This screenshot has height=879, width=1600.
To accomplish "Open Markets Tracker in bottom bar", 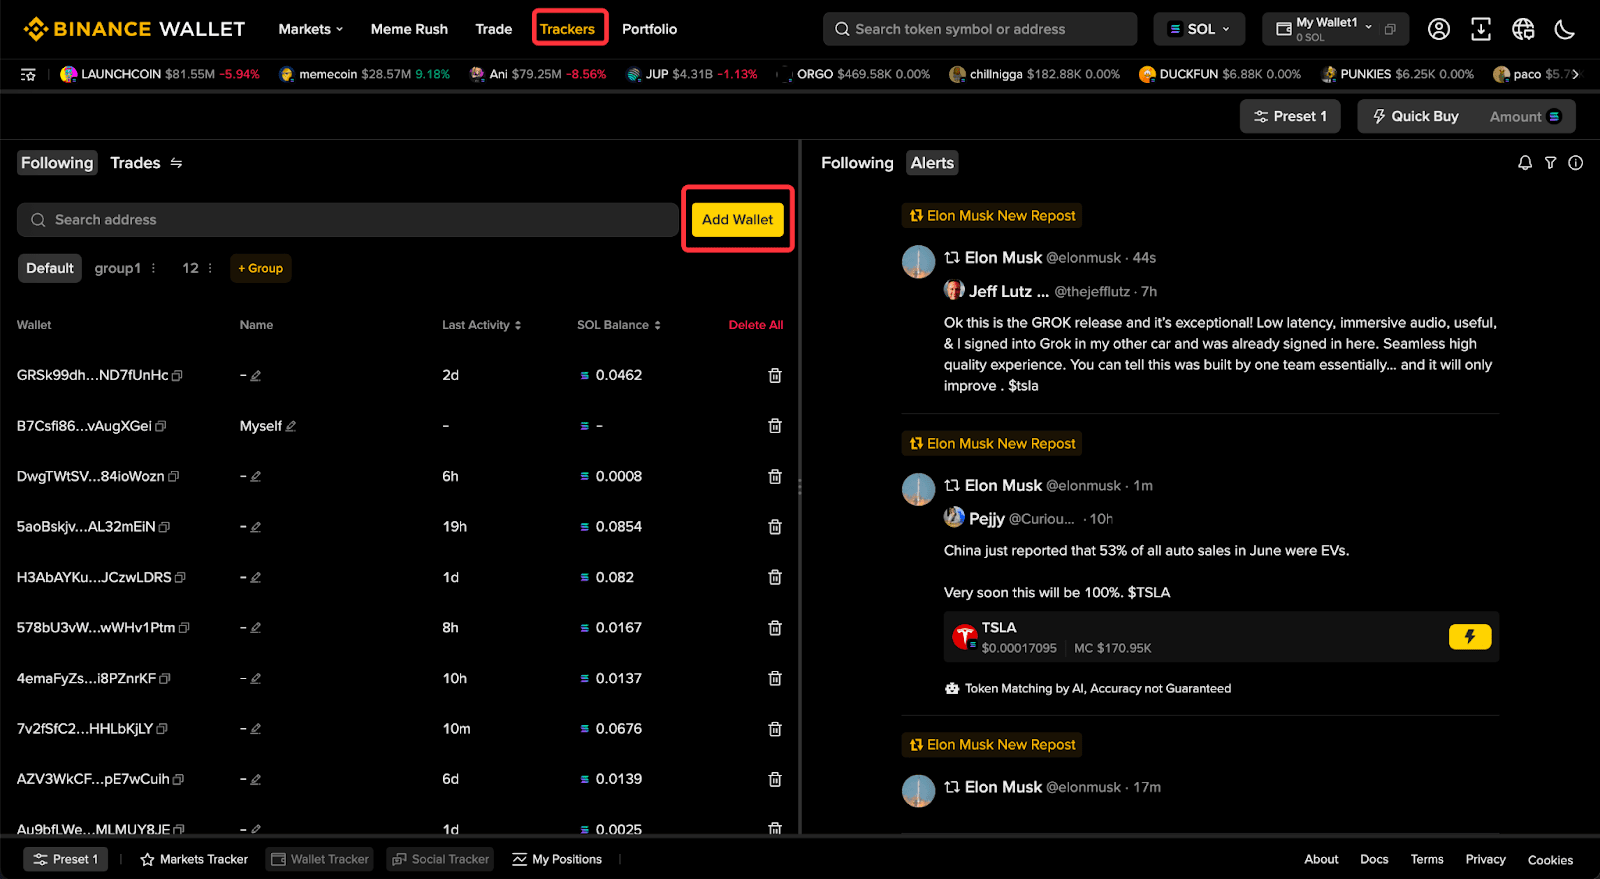I will (194, 859).
